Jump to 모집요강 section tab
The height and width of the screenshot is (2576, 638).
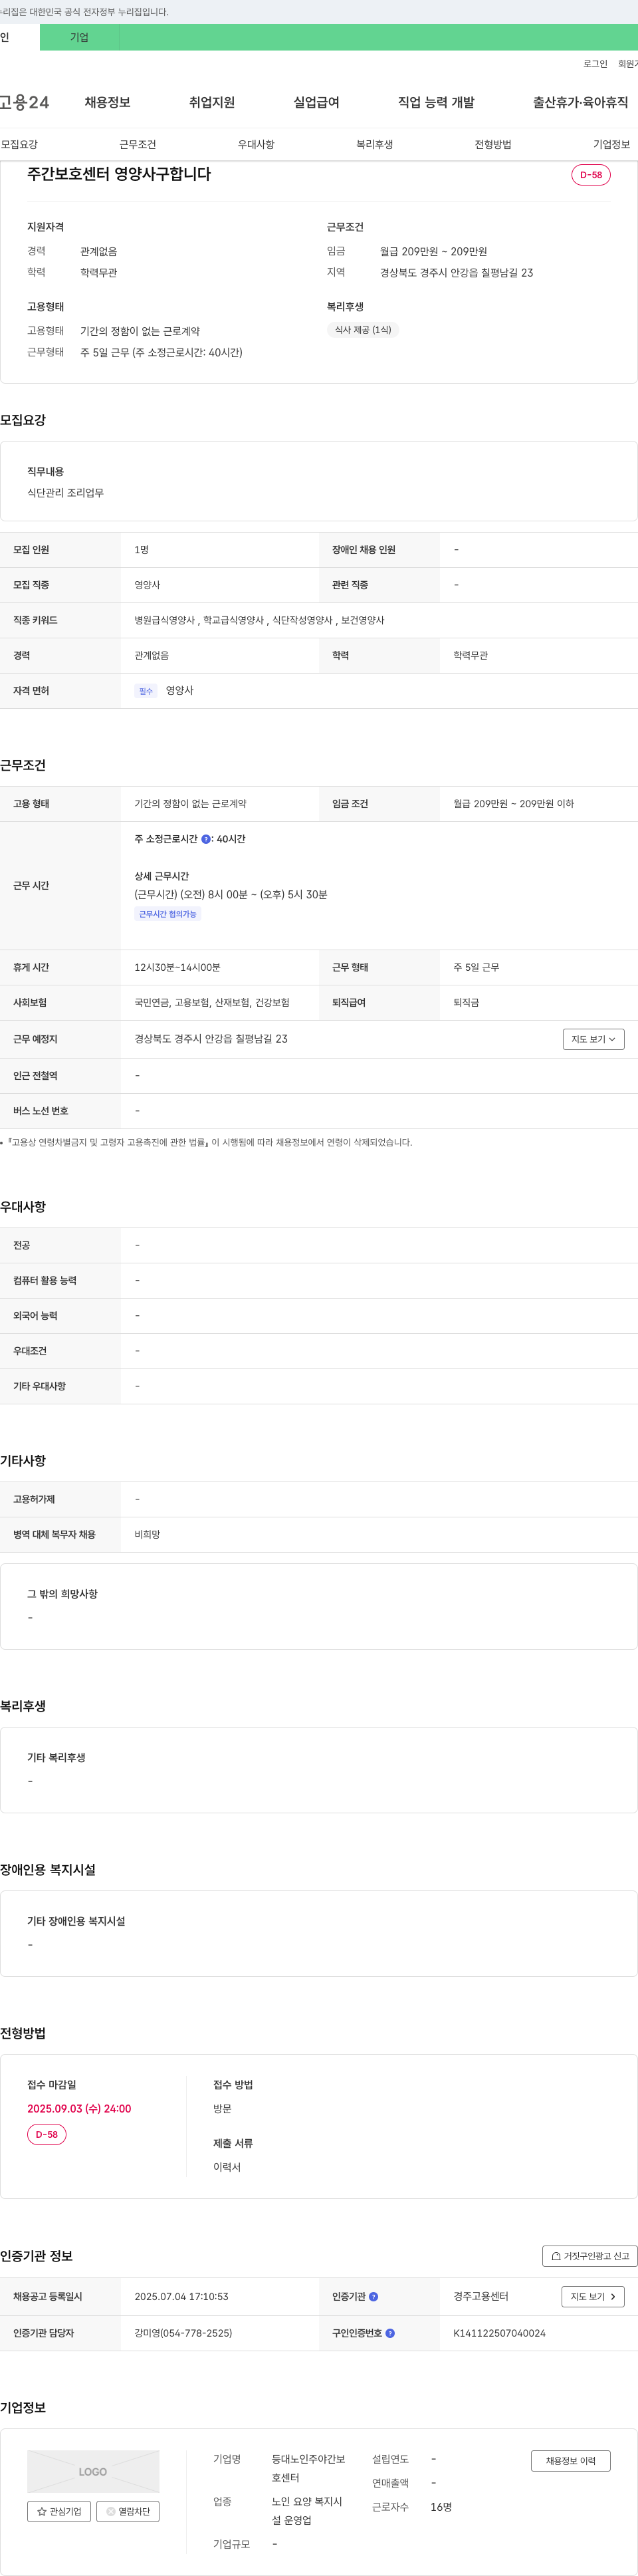coord(19,144)
